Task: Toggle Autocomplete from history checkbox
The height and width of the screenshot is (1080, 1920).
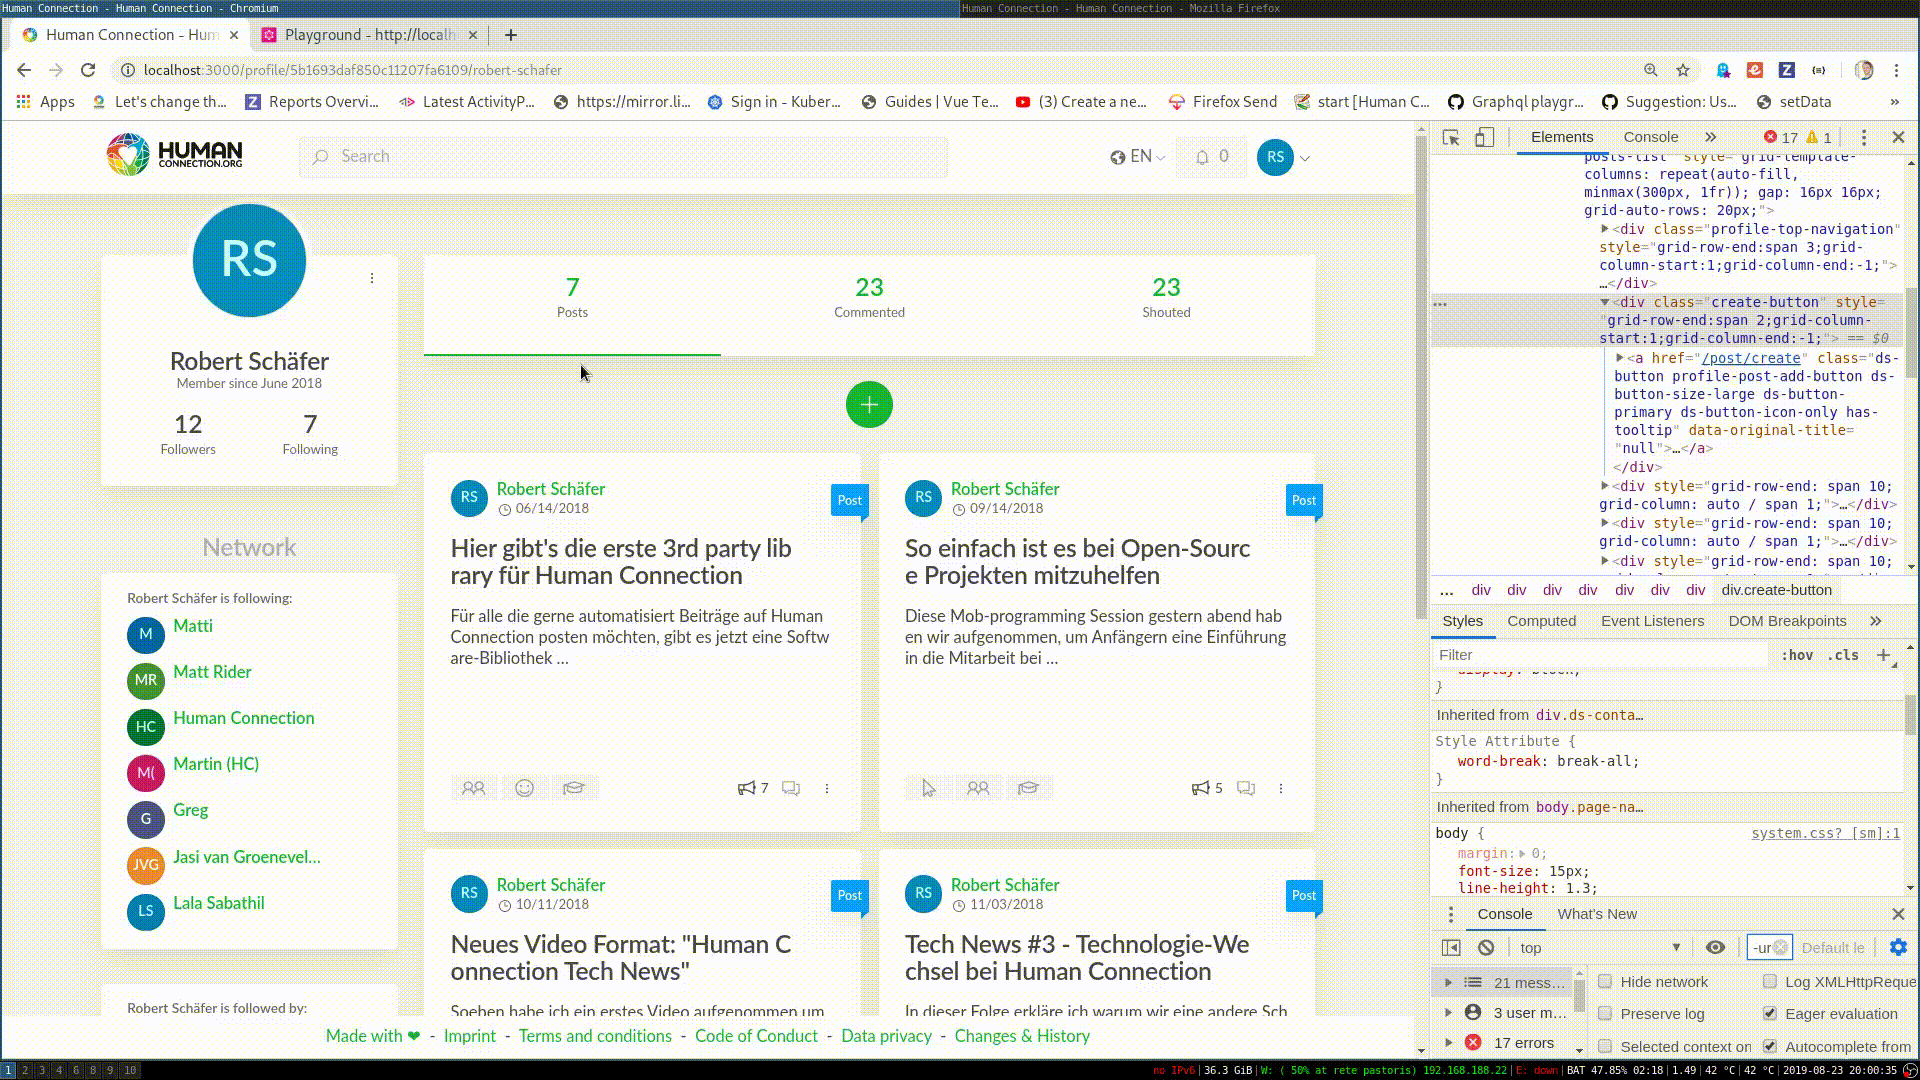Action: pos(1770,1046)
